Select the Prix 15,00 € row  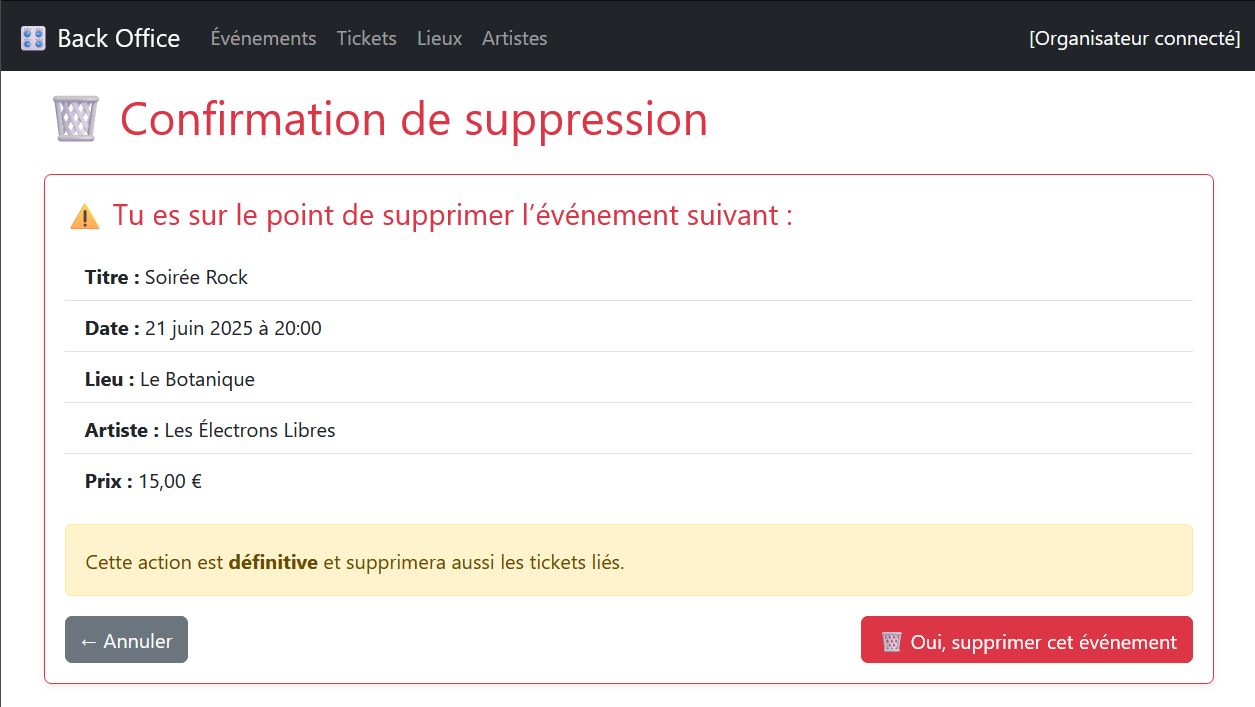[628, 481]
